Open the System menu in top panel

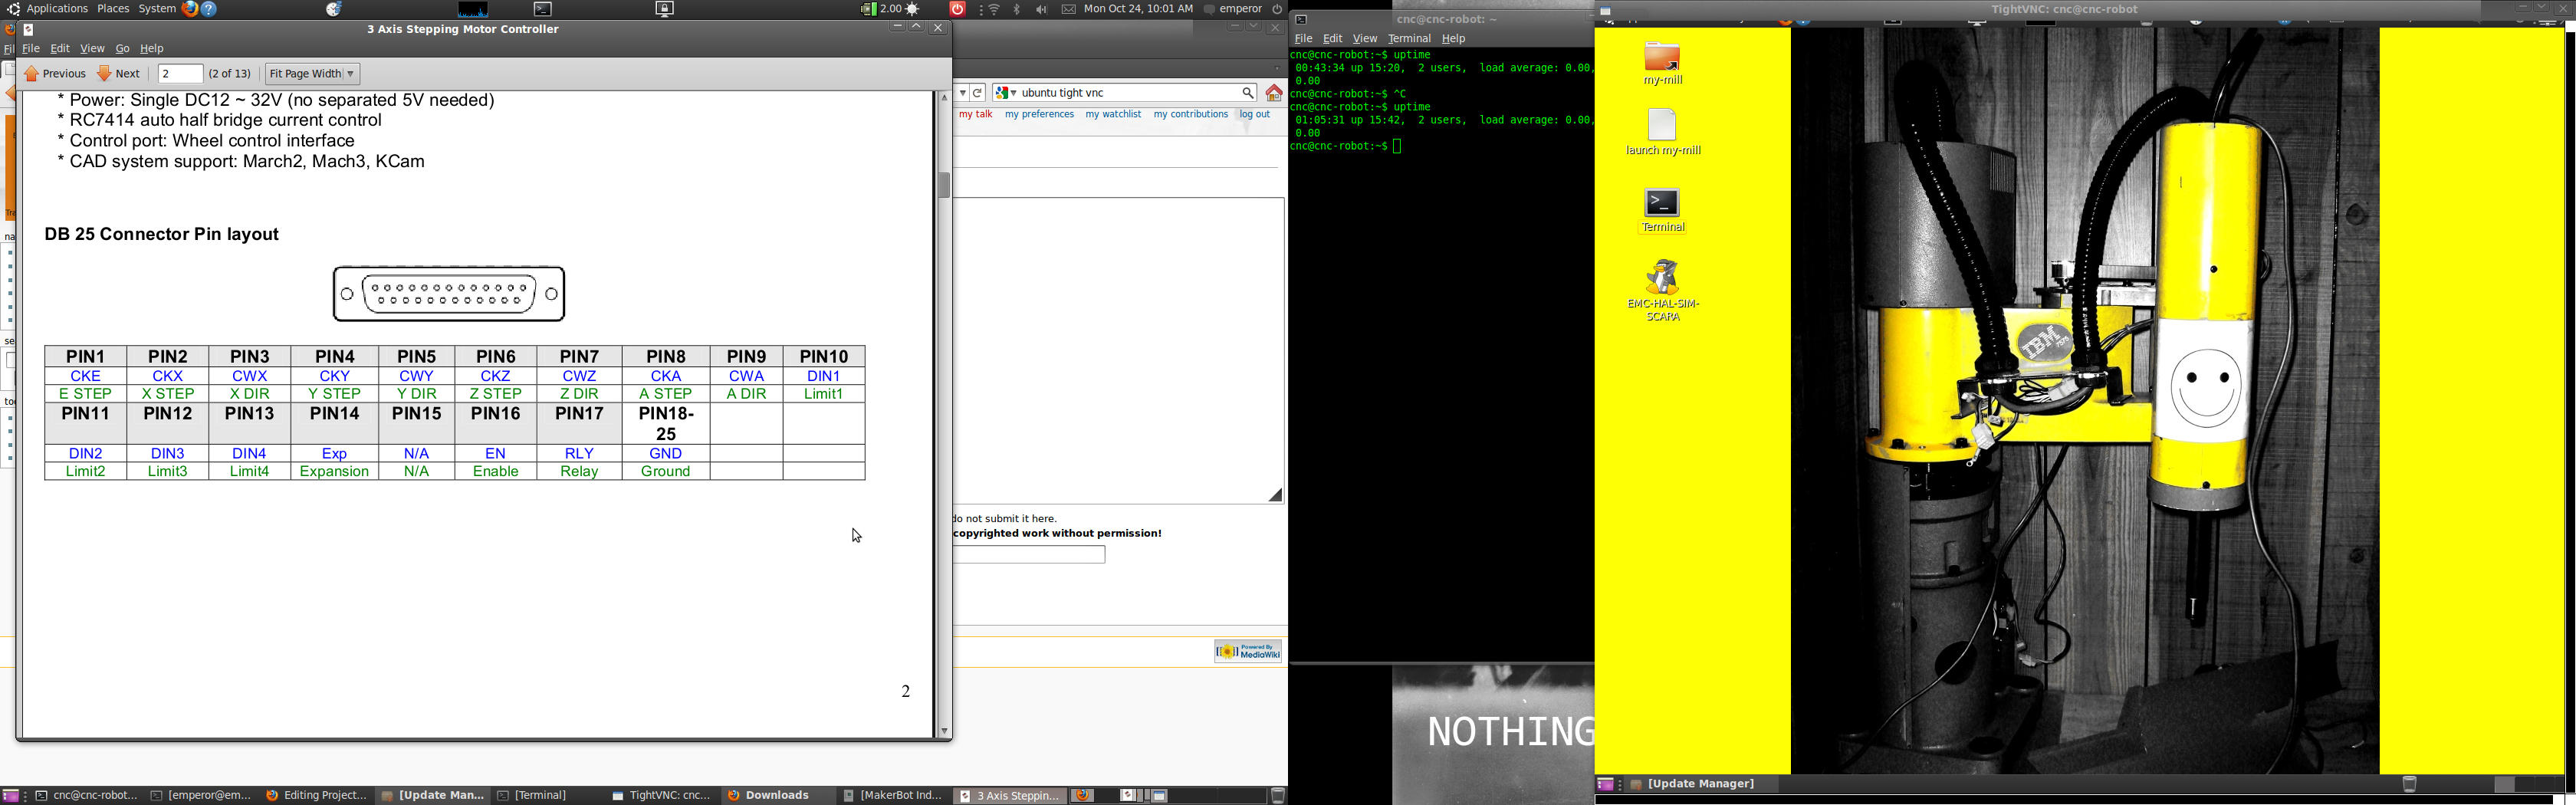point(157,9)
